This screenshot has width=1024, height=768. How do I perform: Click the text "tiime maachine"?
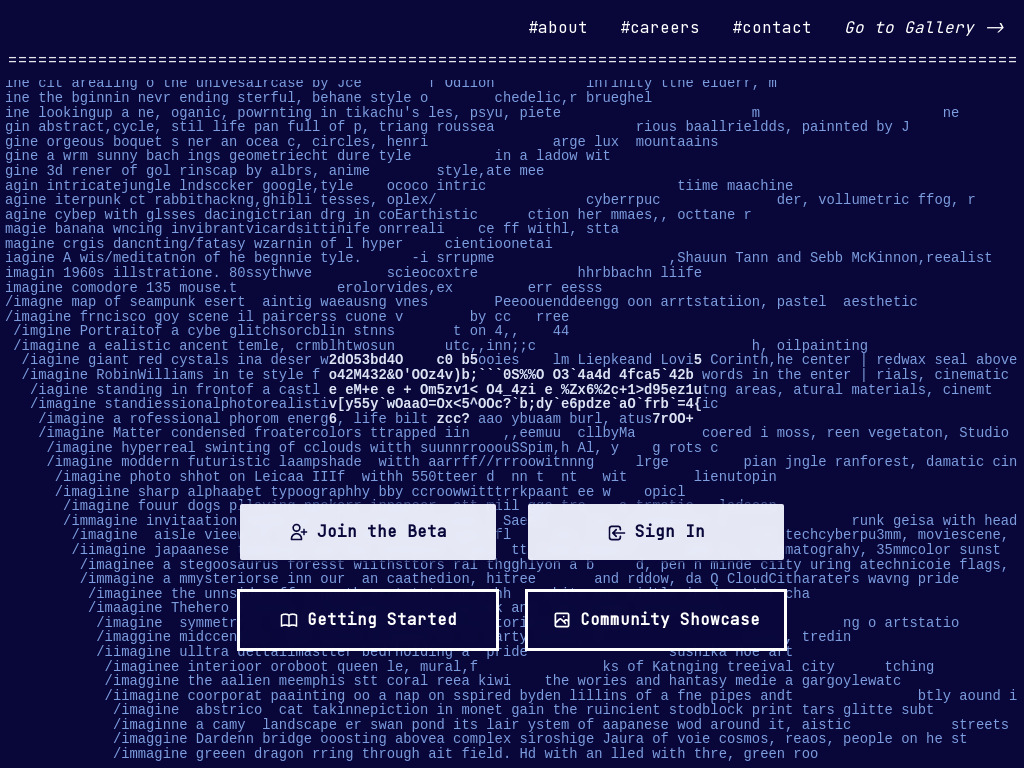click(735, 185)
